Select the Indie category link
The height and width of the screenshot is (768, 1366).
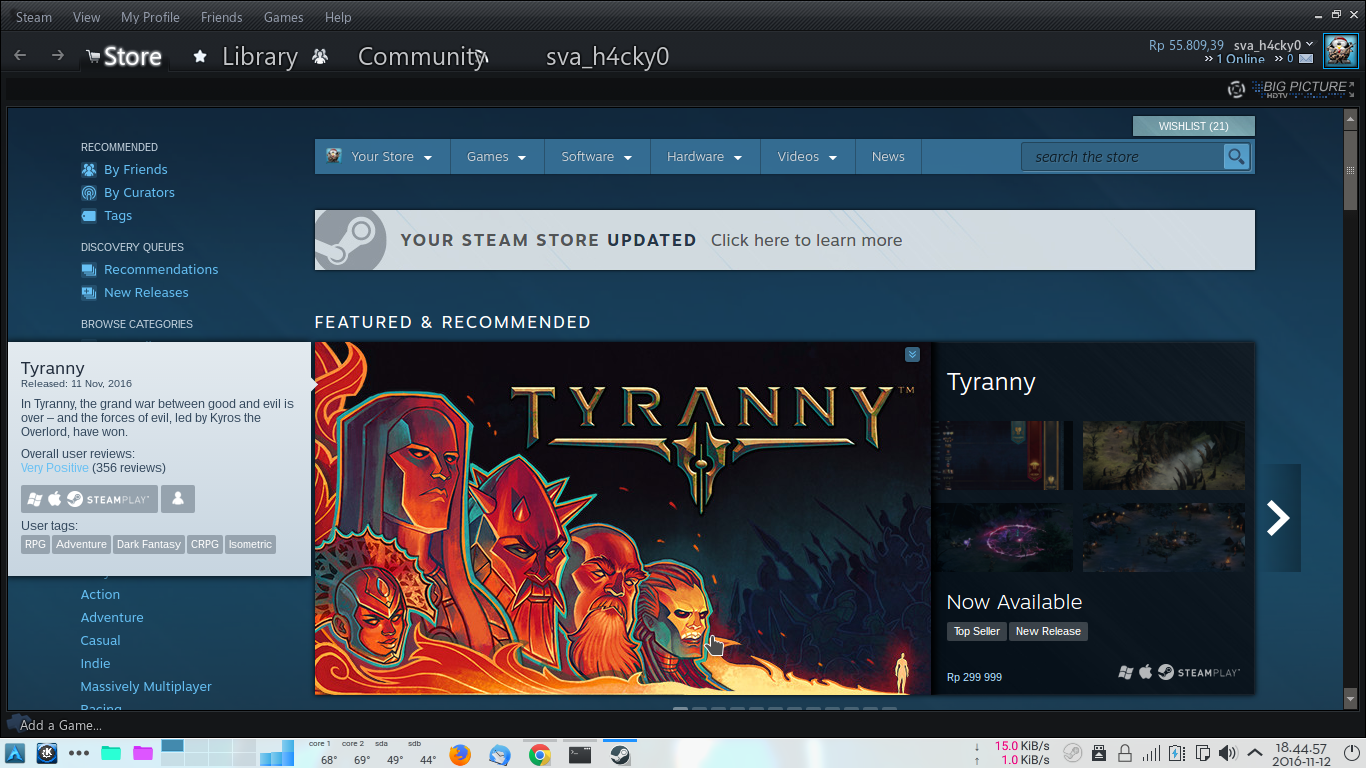click(95, 663)
